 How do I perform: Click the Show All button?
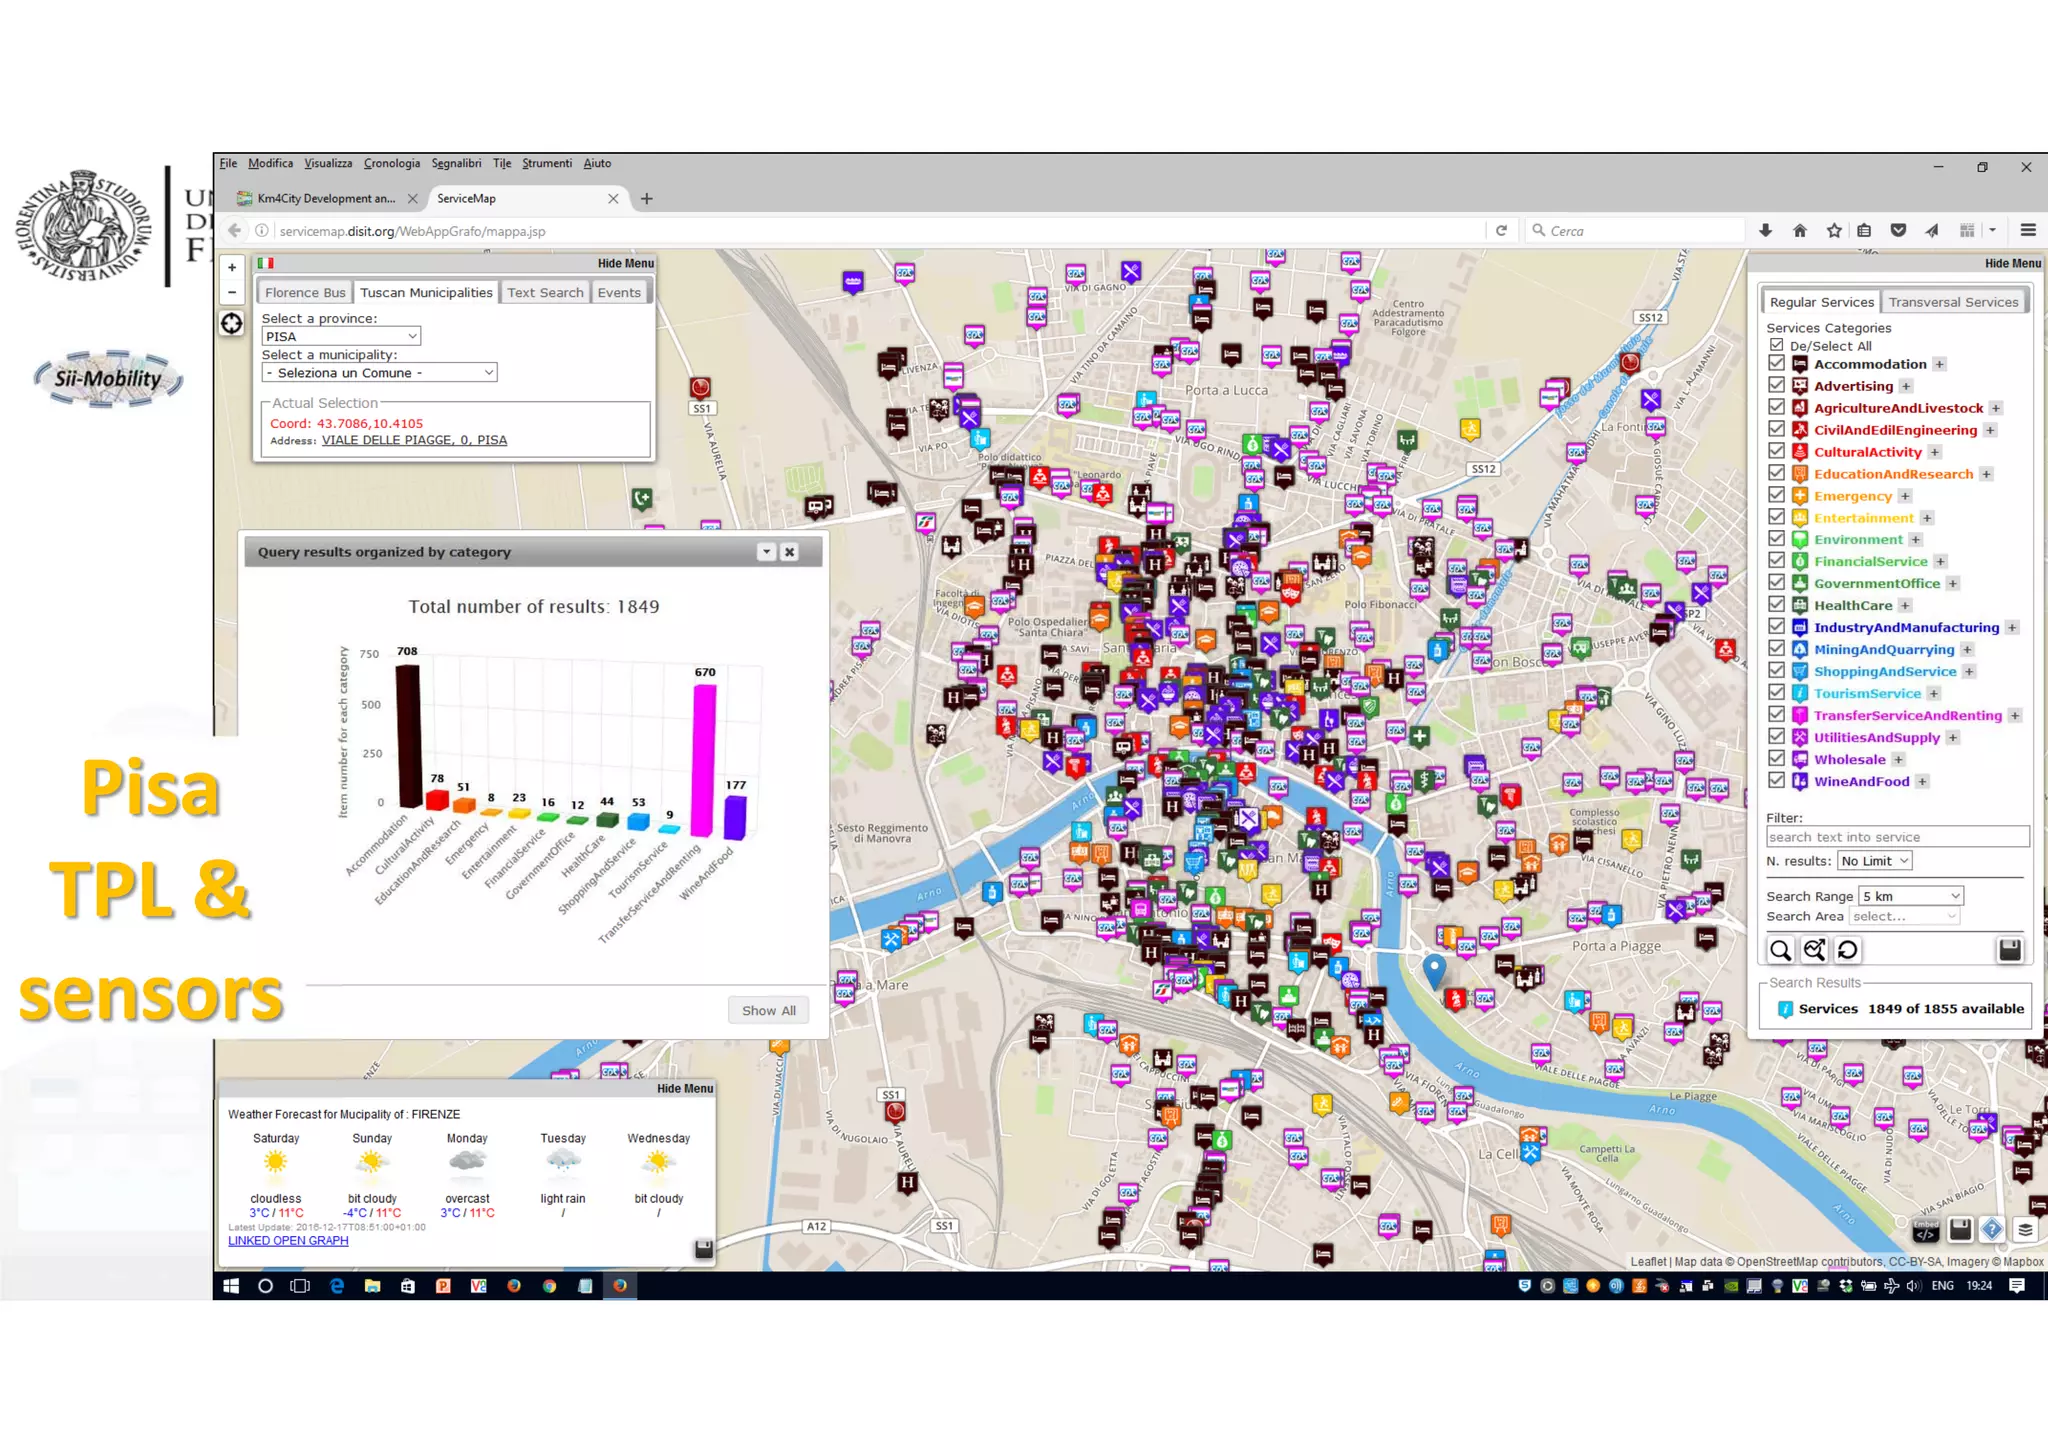(768, 1011)
